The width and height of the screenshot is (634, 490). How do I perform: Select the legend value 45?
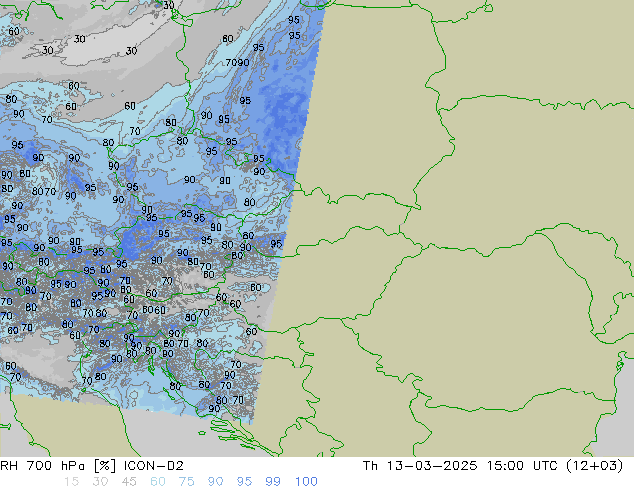point(129,482)
